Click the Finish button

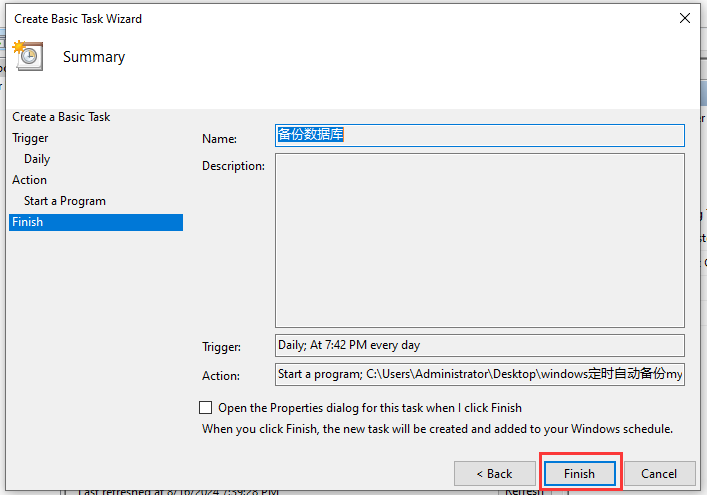tap(579, 473)
